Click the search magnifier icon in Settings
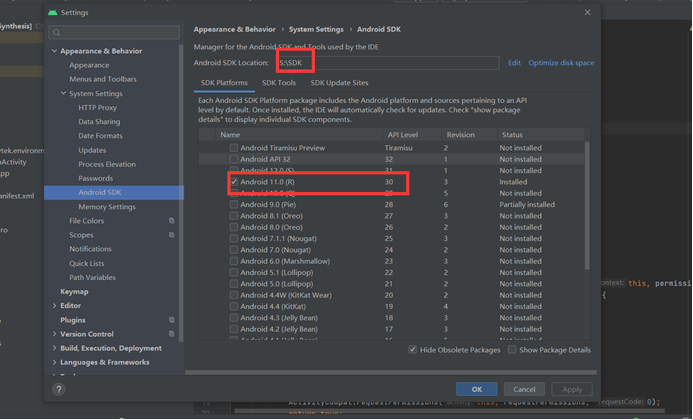The height and width of the screenshot is (420, 693). (x=57, y=32)
